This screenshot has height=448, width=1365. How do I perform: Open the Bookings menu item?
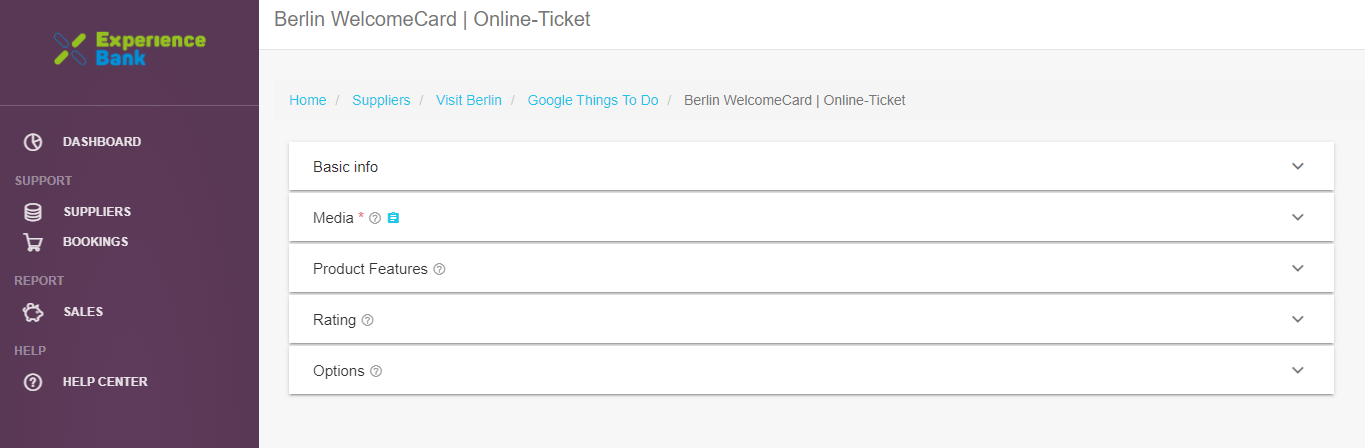tap(95, 242)
